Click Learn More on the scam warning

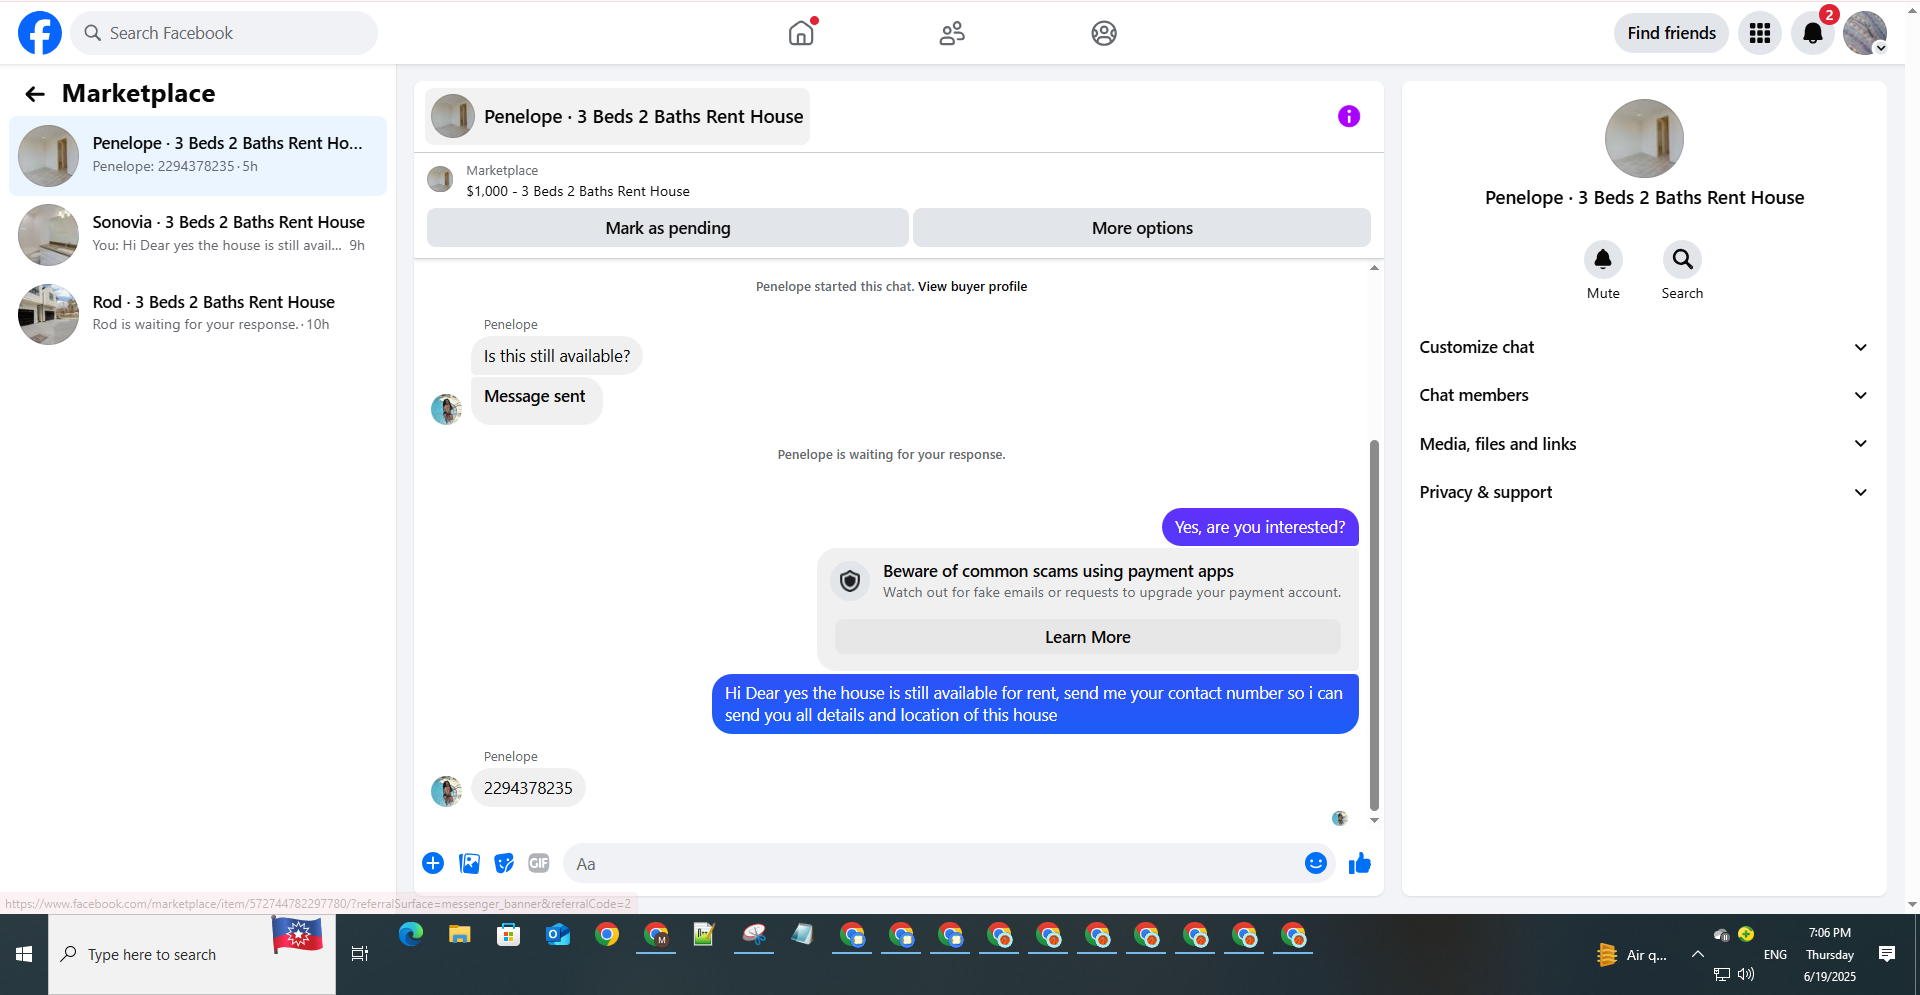pos(1088,637)
